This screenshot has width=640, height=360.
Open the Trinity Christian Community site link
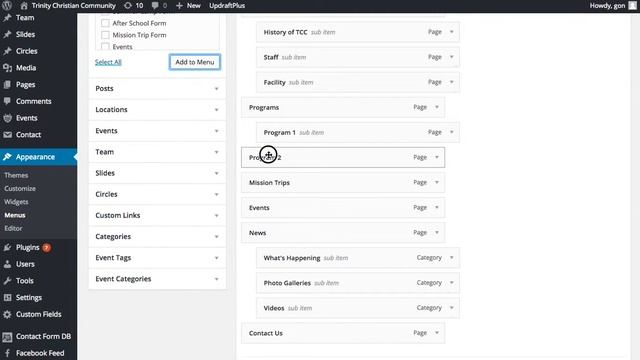coord(73,6)
